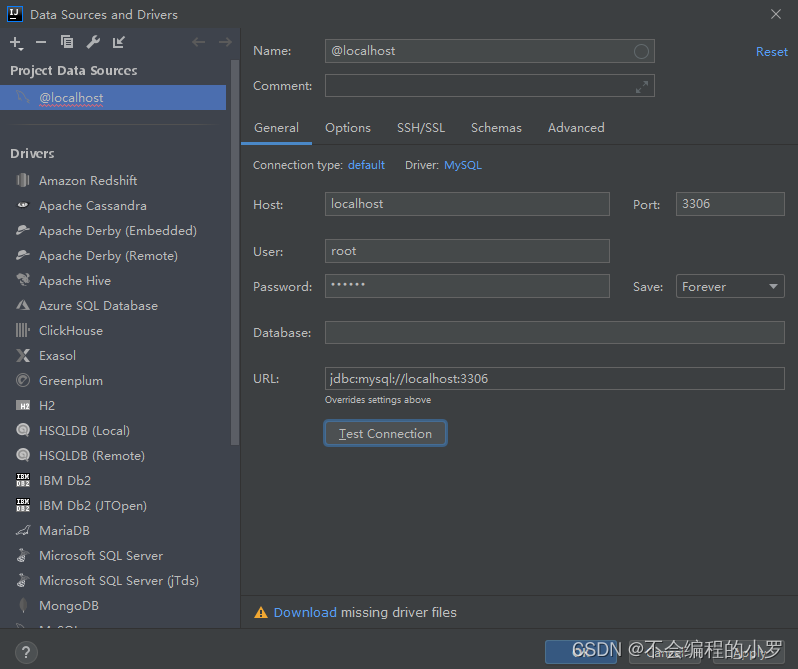Duplicate the data source via copy icon
798x669 pixels.
pyautogui.click(x=67, y=42)
